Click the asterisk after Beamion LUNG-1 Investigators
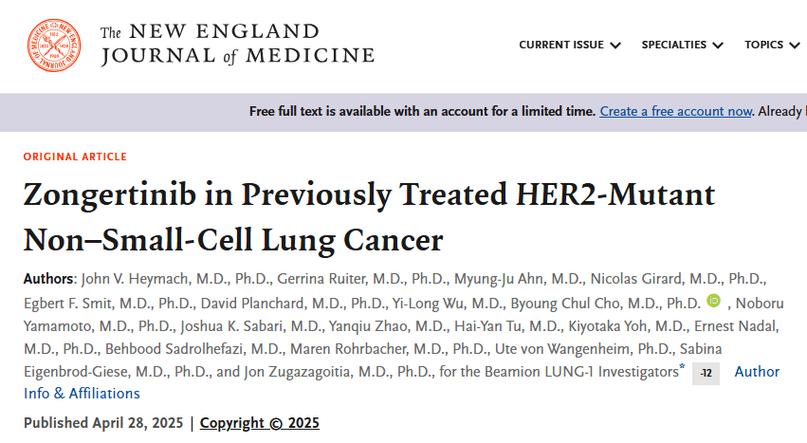 [x=682, y=367]
